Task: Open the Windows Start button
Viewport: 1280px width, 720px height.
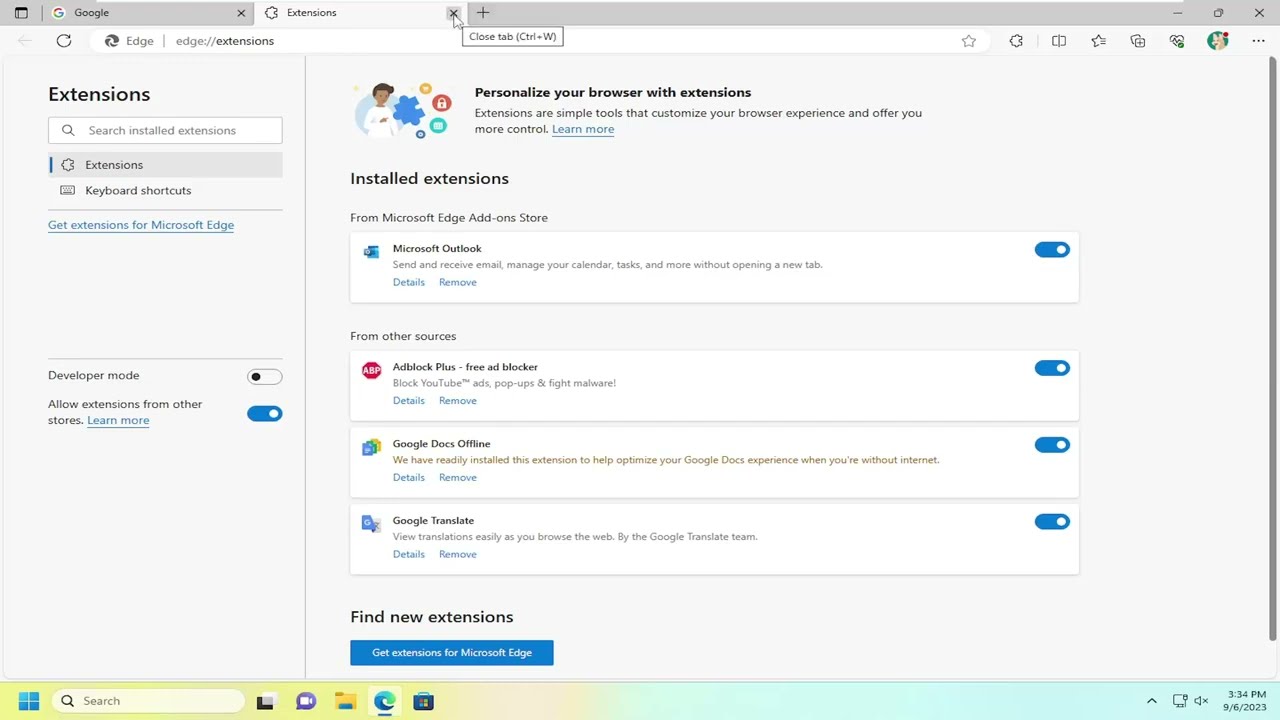Action: (x=28, y=701)
